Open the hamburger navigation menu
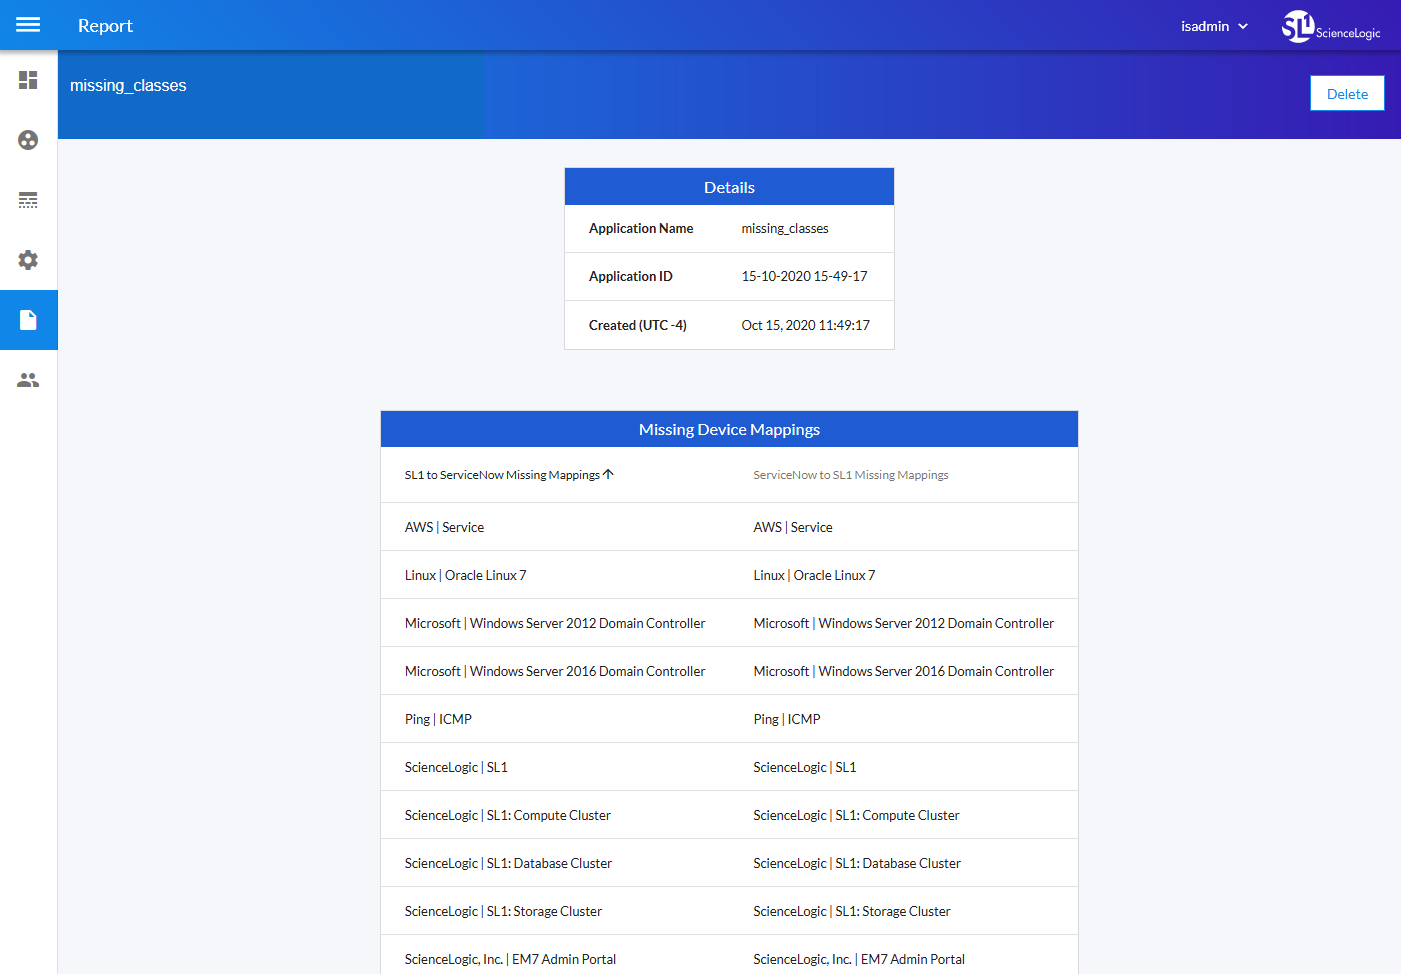The width and height of the screenshot is (1402, 974). tap(28, 25)
